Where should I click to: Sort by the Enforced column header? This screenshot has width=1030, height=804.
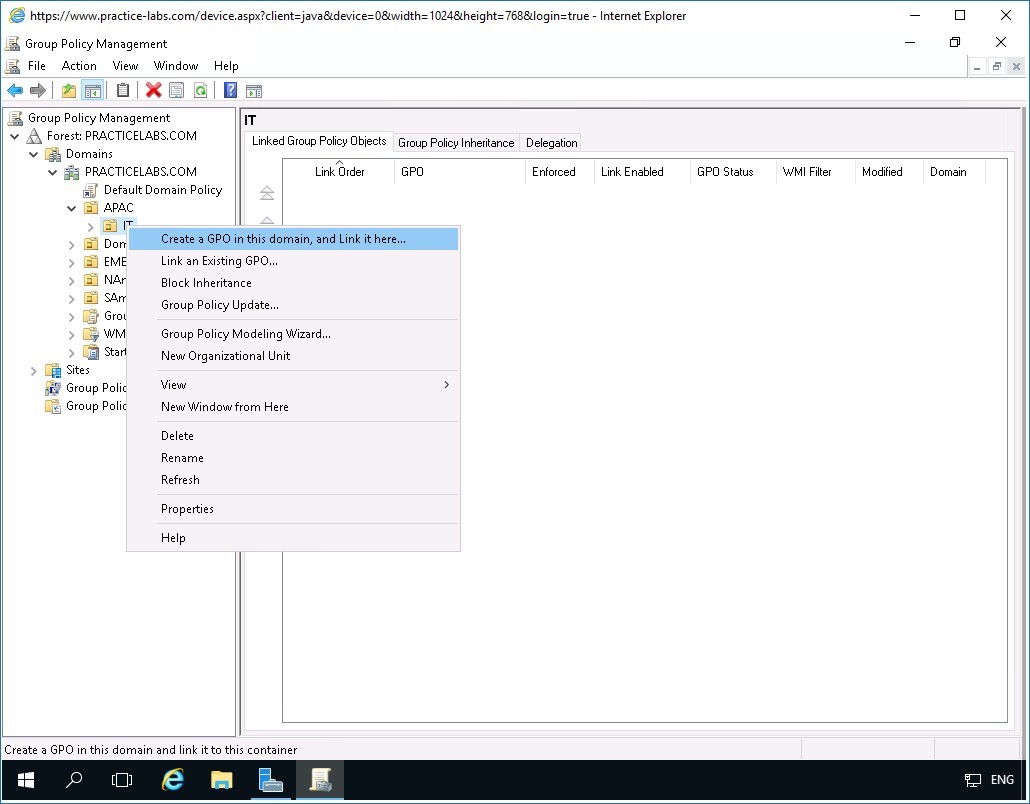(x=560, y=172)
